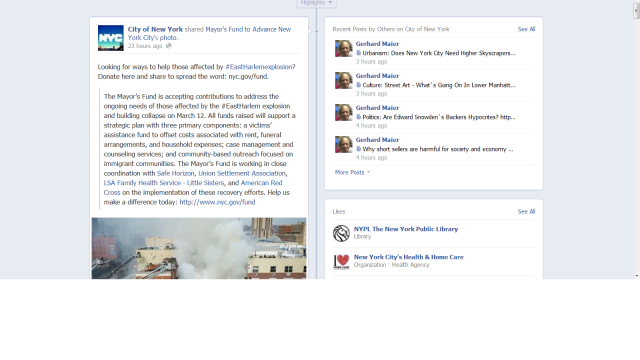Open Gerhard Maier name above Urbanism post
640x360 pixels.
(377, 44)
